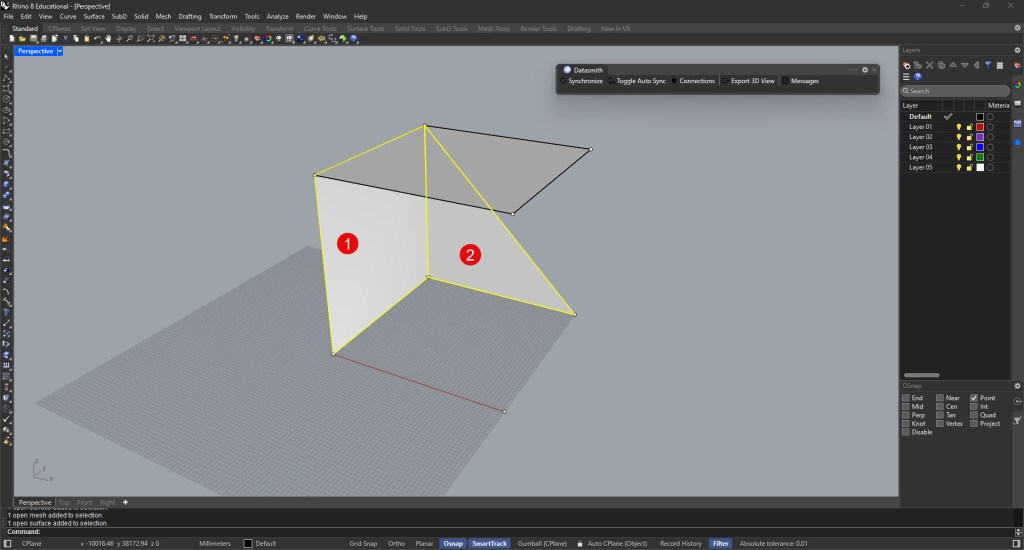Switch to the Curve Tools toolbar tab
The width and height of the screenshot is (1024, 550).
coord(320,28)
